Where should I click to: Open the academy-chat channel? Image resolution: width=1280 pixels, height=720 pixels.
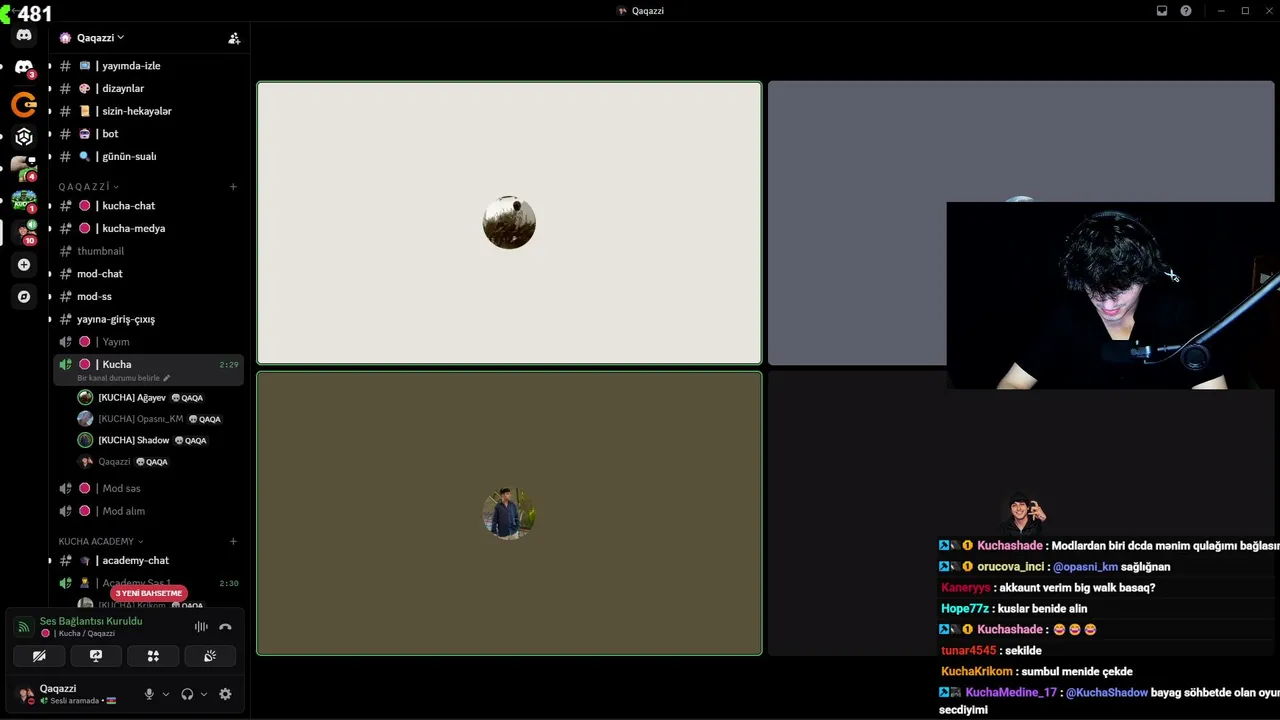coord(148,561)
